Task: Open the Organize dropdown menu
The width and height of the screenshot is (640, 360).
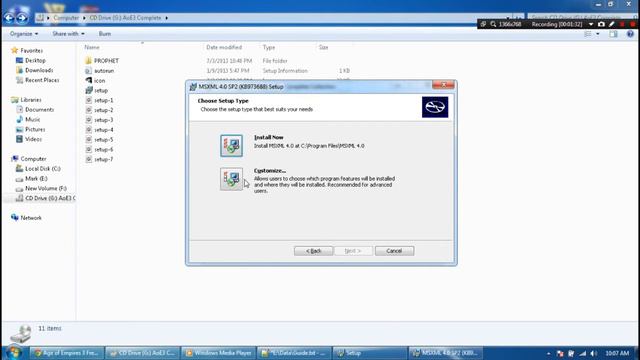Action: [24, 34]
